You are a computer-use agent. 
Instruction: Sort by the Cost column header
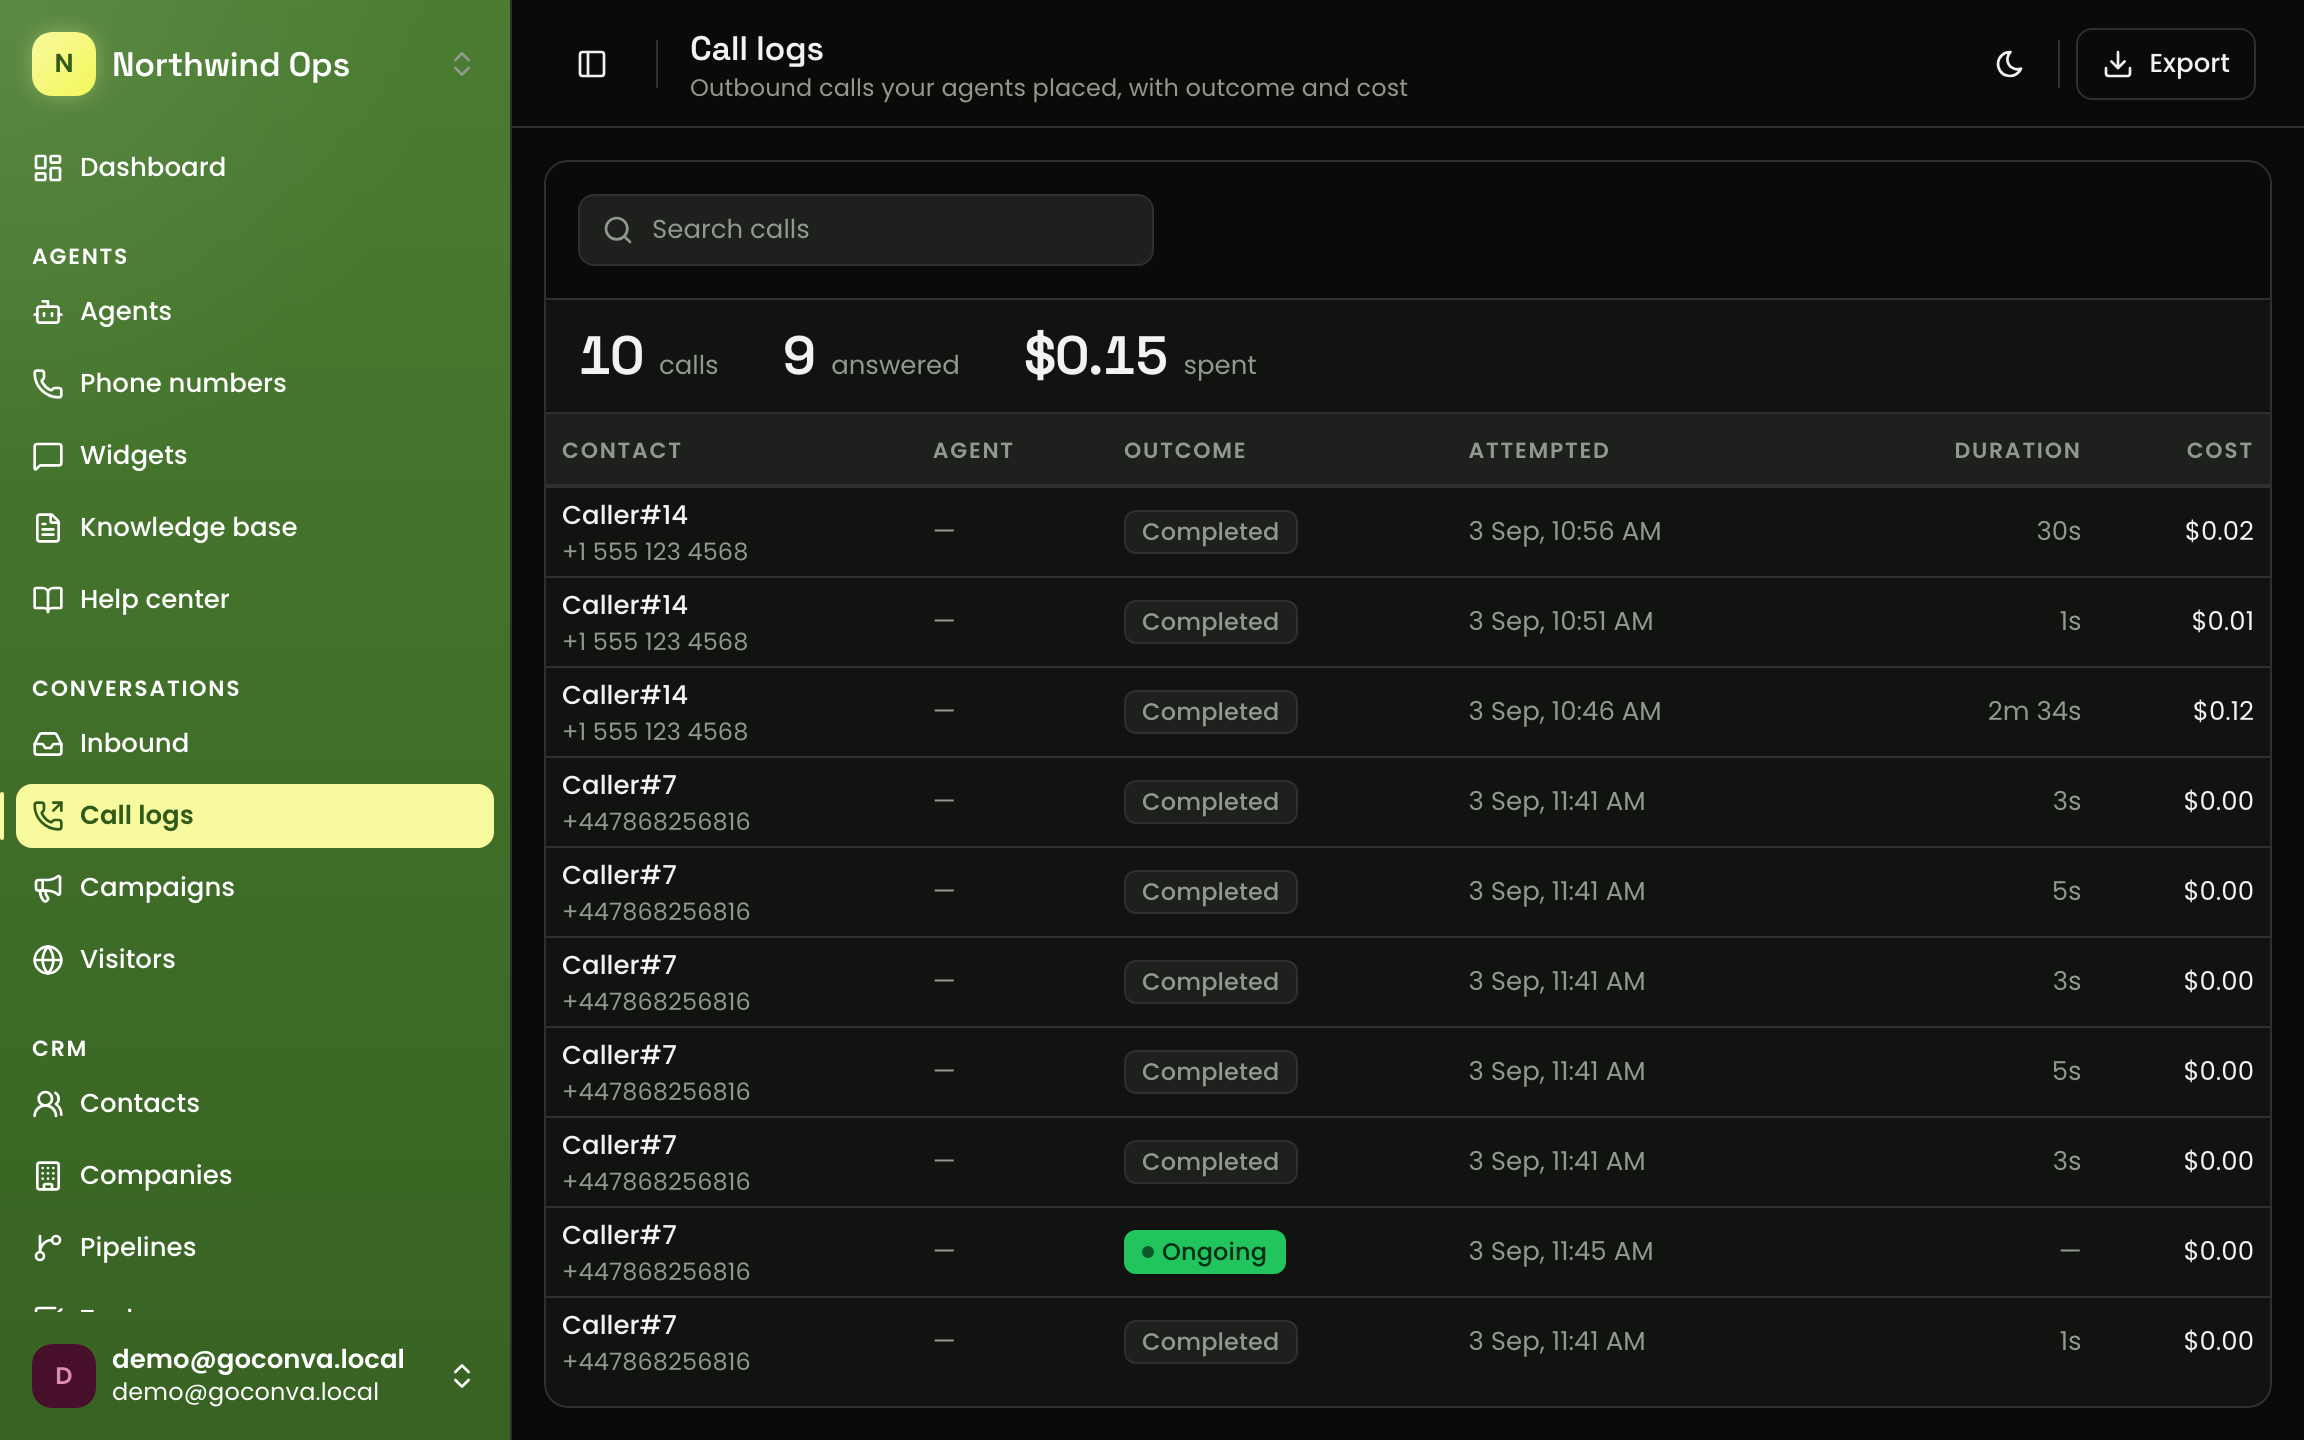coord(2220,451)
